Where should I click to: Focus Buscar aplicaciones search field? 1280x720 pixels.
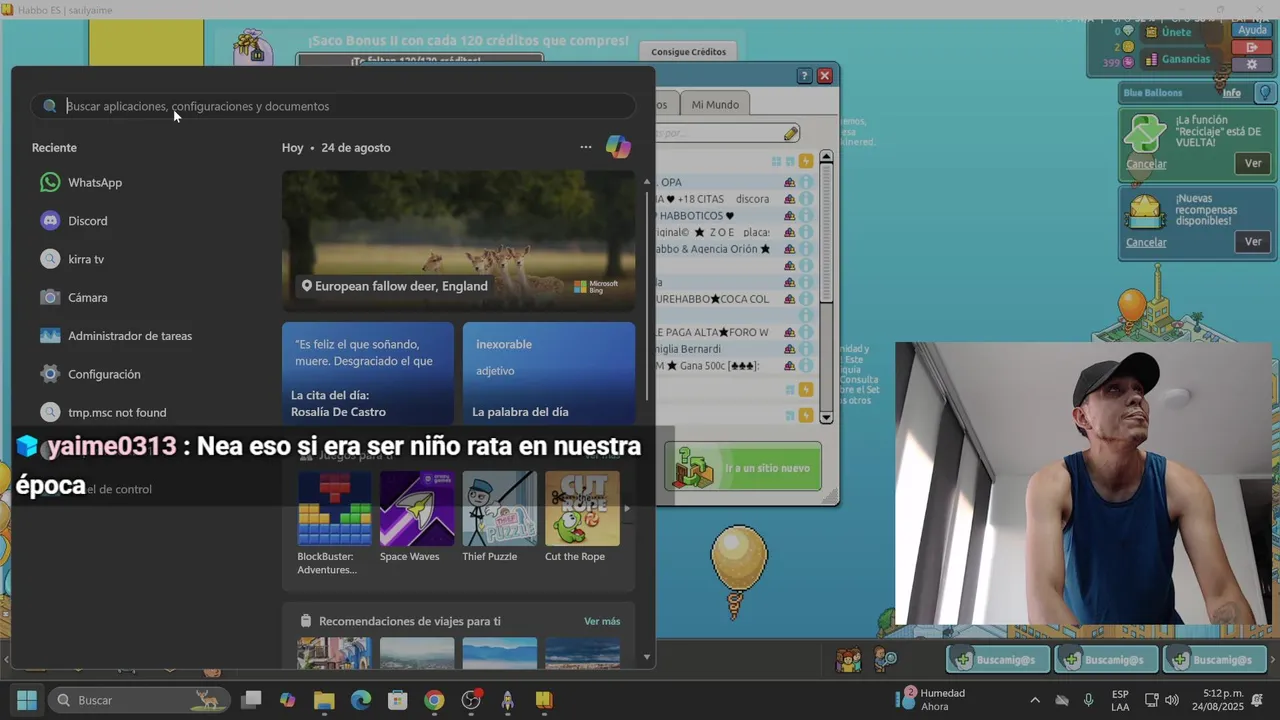(333, 106)
